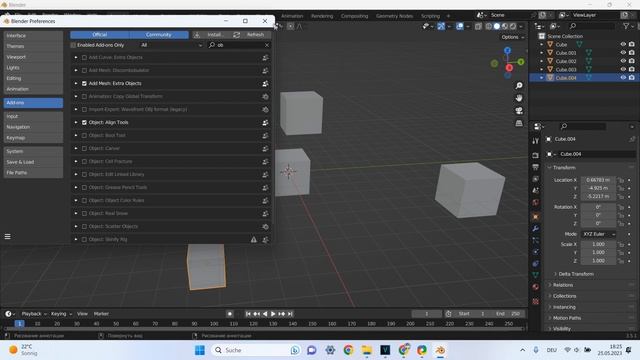This screenshot has width=640, height=360.
Task: Select the Keymap preferences section
Action: 33,138
